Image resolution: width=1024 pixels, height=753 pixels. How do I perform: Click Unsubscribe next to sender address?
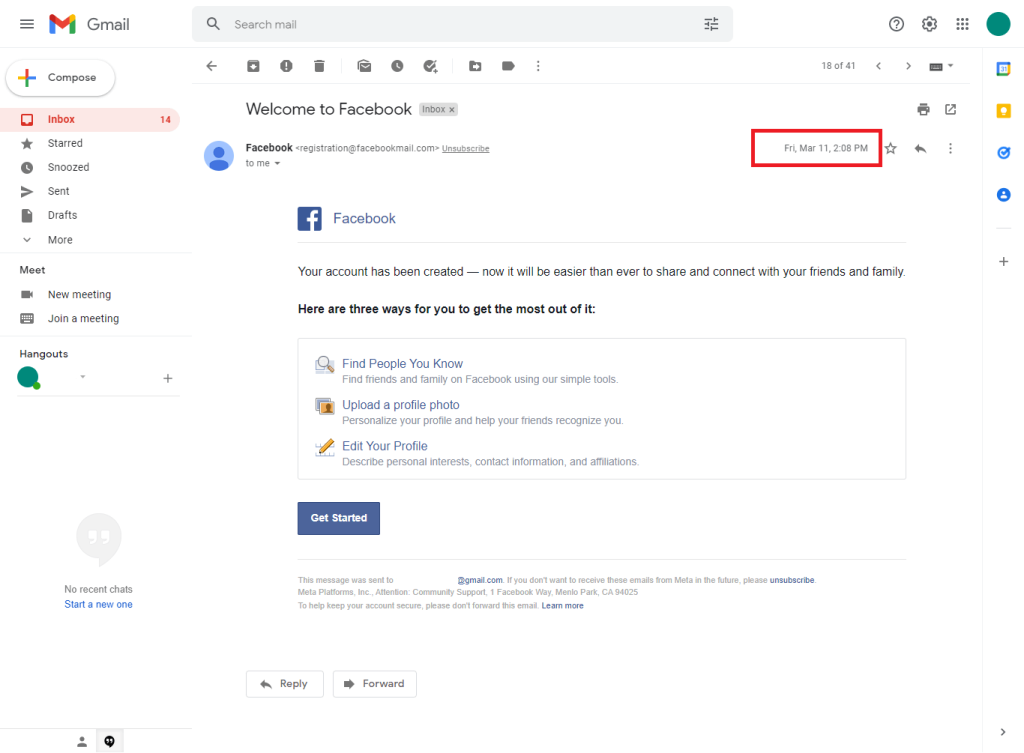[x=466, y=149]
